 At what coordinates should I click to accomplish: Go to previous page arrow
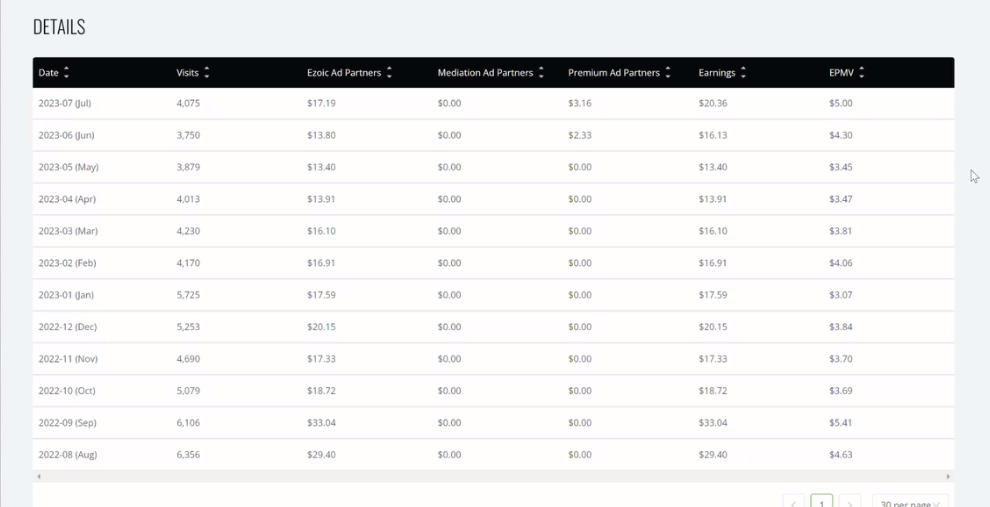pos(793,503)
